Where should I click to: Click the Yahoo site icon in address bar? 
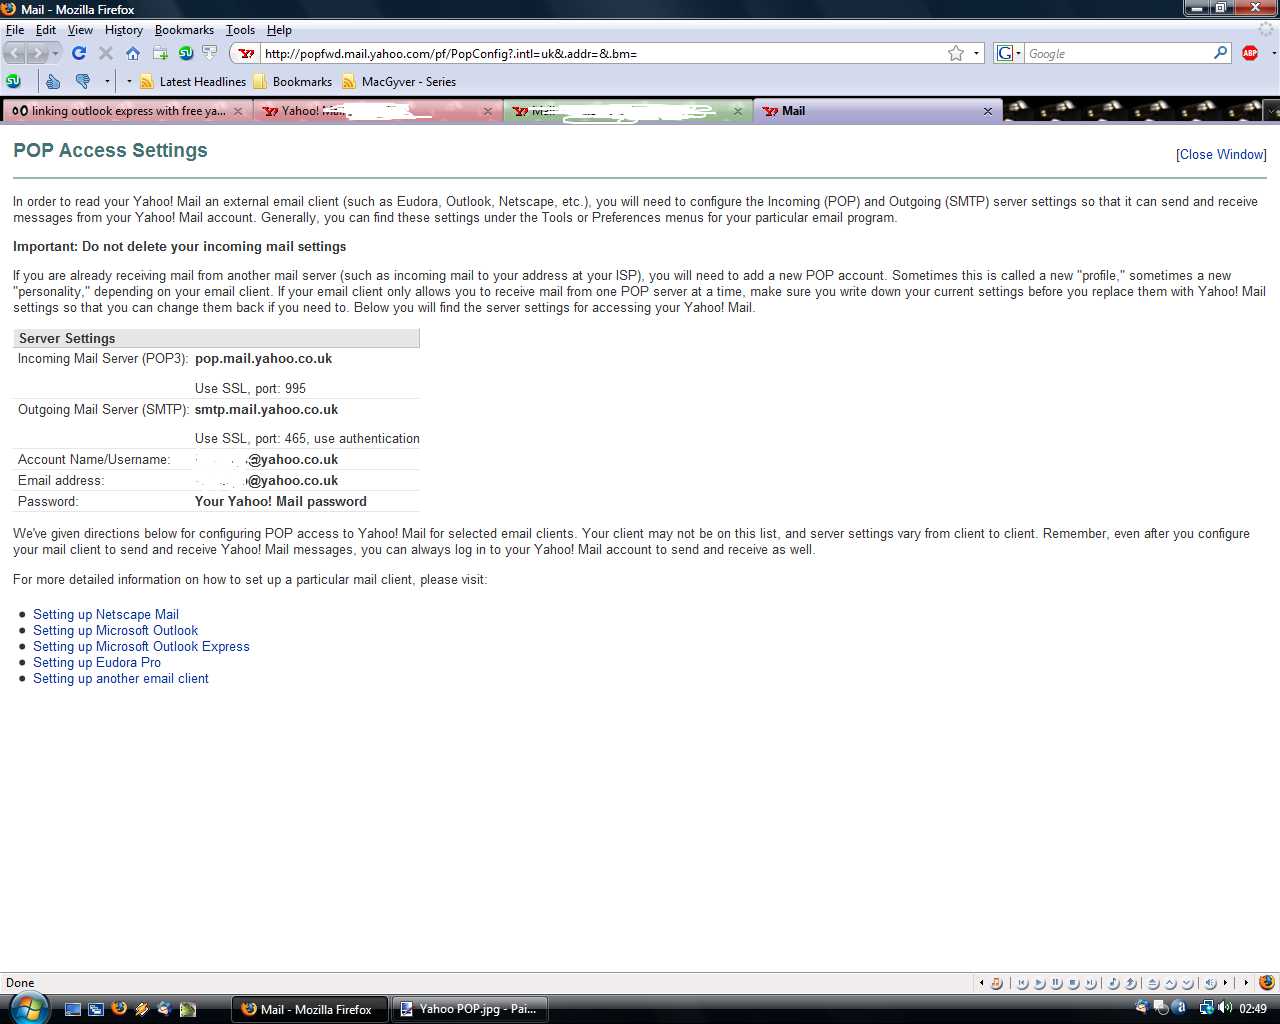(246, 53)
